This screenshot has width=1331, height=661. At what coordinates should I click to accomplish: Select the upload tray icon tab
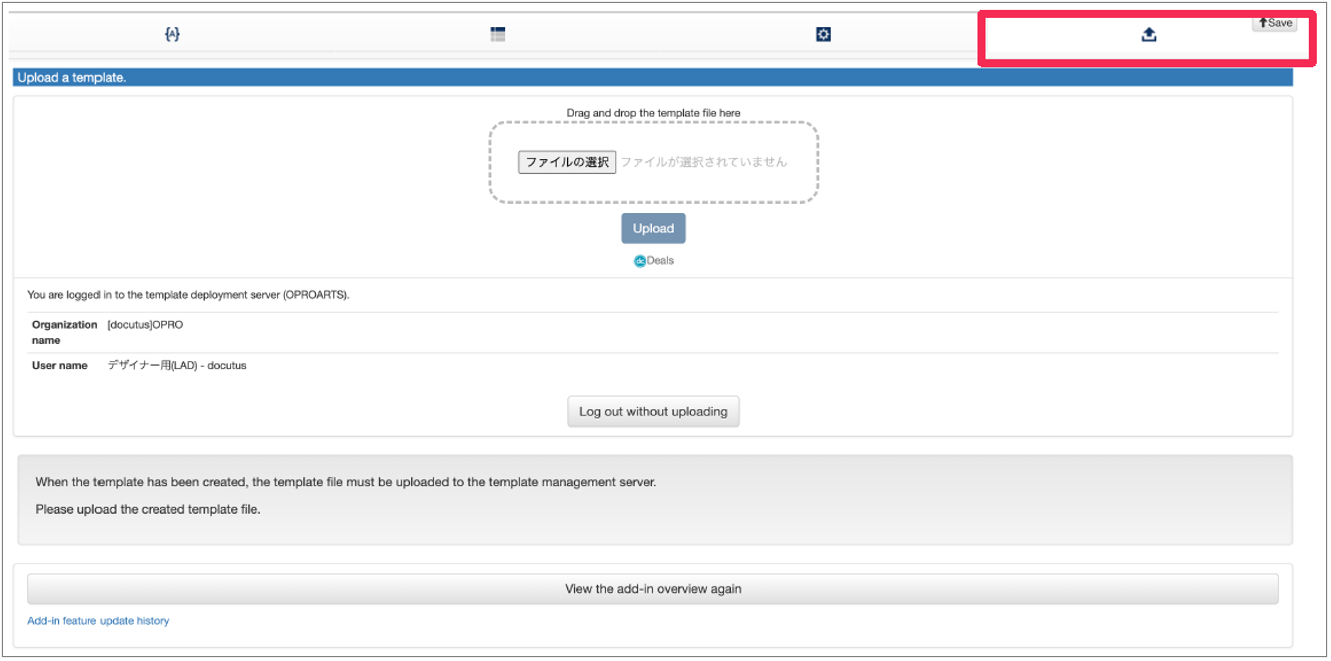[x=1149, y=35]
